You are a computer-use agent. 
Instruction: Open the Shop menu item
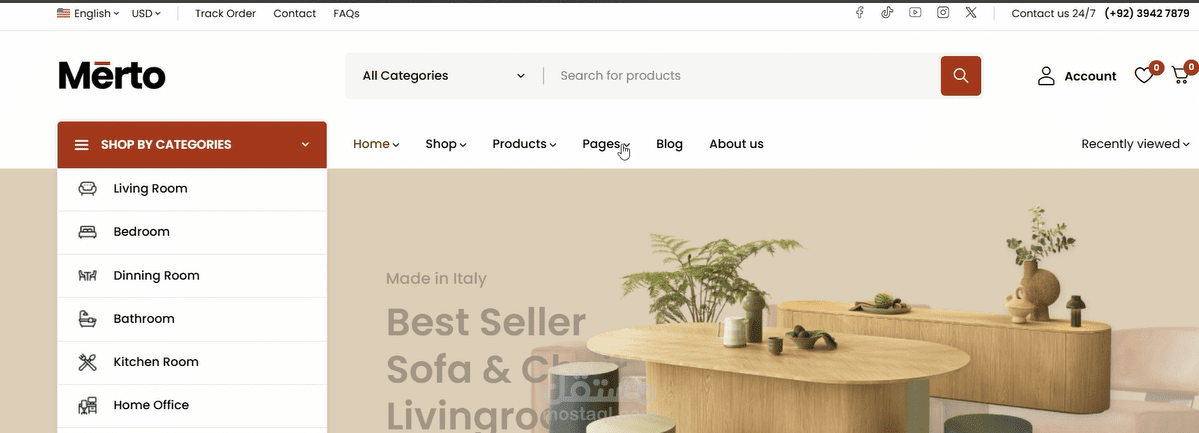[x=446, y=144]
